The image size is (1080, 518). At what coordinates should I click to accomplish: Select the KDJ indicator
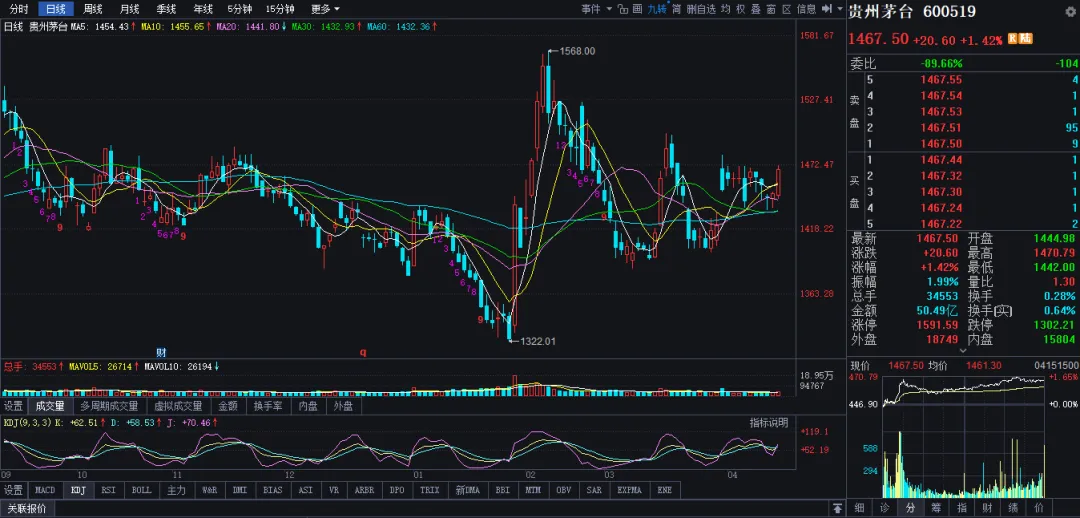[x=79, y=490]
